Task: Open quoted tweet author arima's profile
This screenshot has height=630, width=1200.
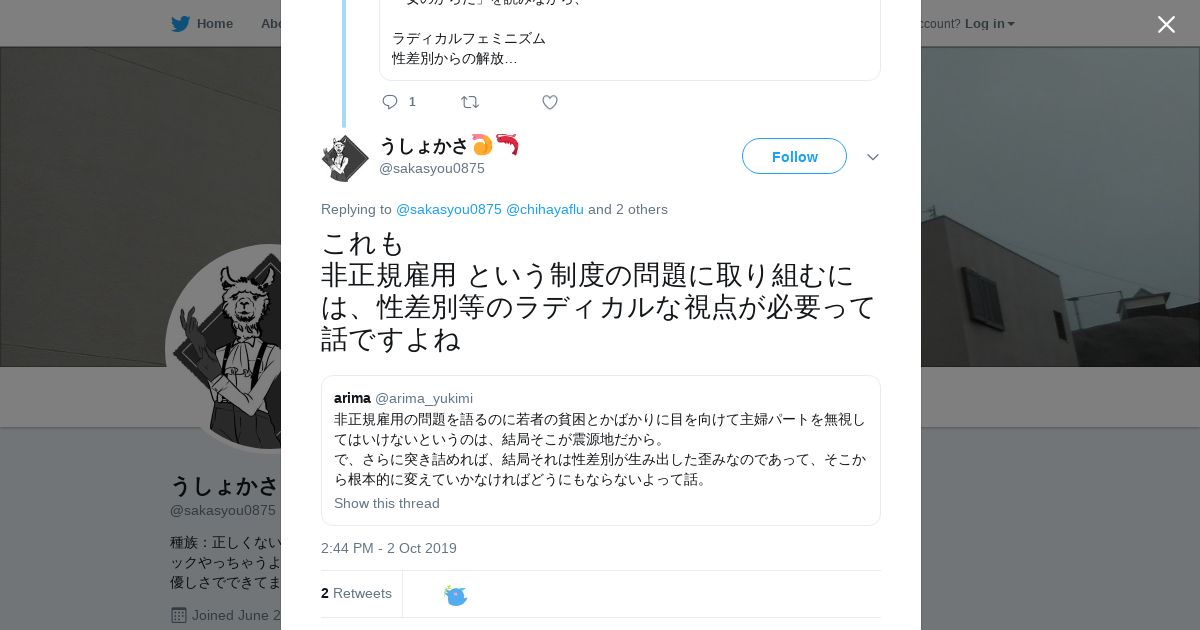Action: tap(352, 398)
